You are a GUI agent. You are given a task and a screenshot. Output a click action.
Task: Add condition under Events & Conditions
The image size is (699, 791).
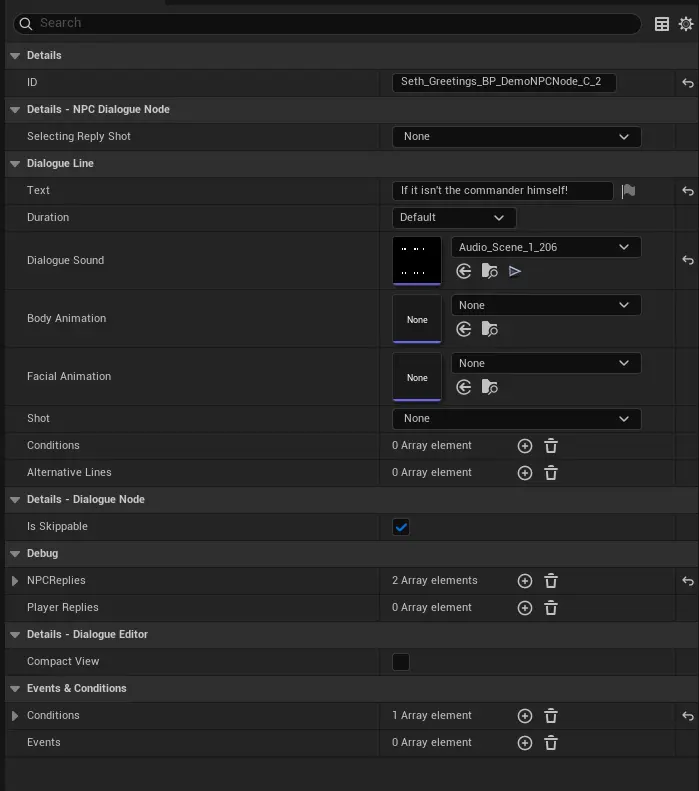click(x=525, y=716)
